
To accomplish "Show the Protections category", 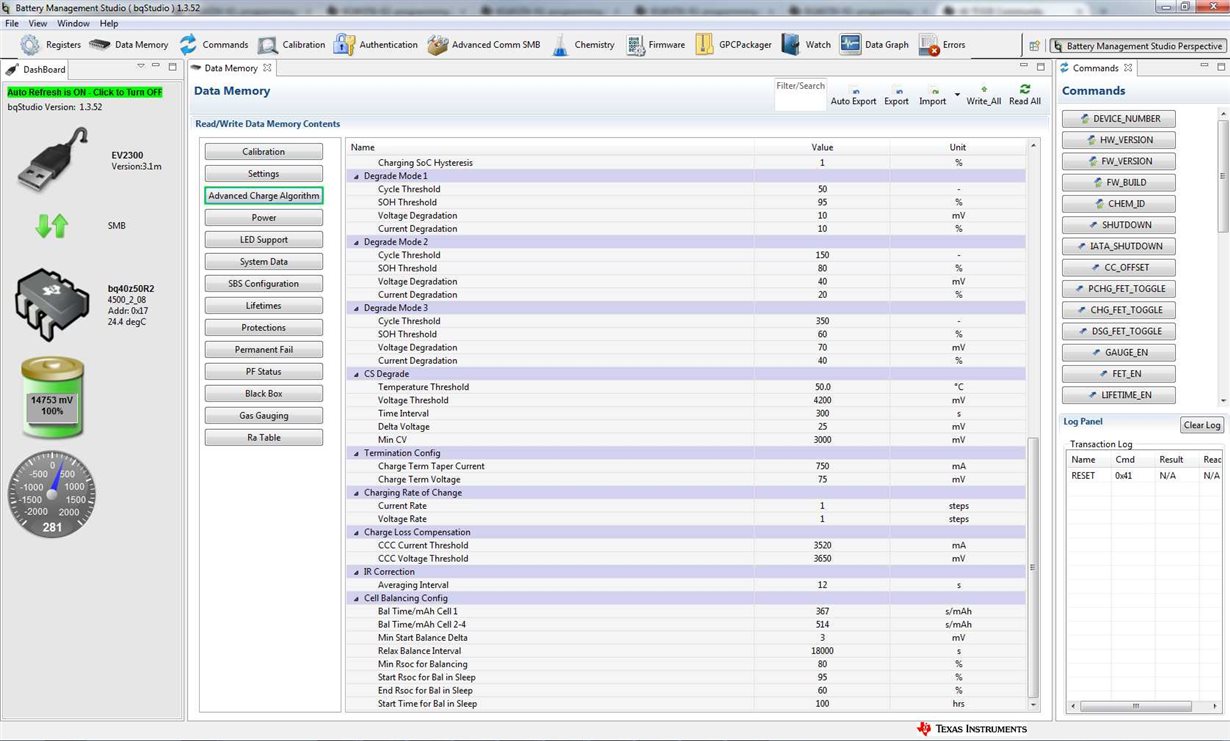I will click(264, 328).
